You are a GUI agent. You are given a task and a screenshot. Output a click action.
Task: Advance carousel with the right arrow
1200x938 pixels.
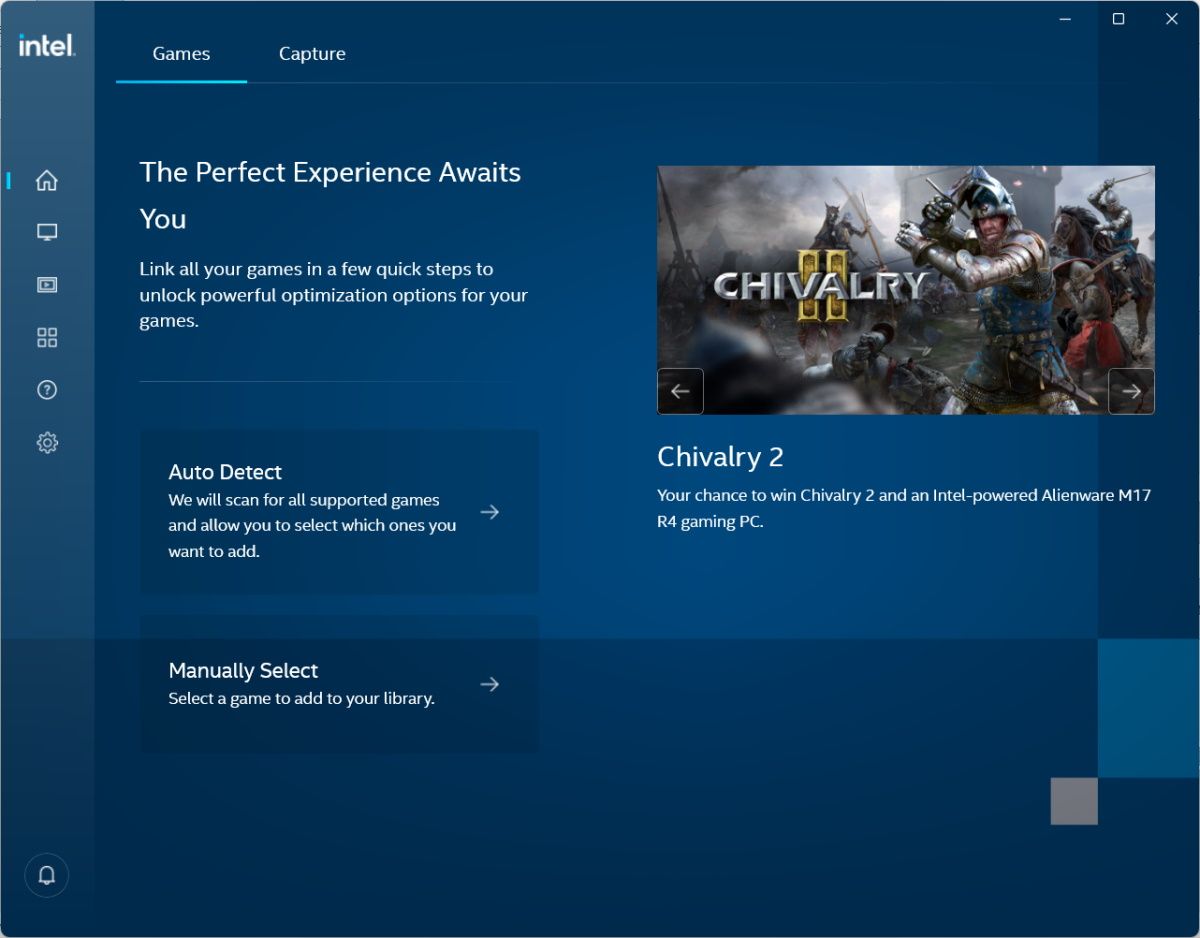1131,391
